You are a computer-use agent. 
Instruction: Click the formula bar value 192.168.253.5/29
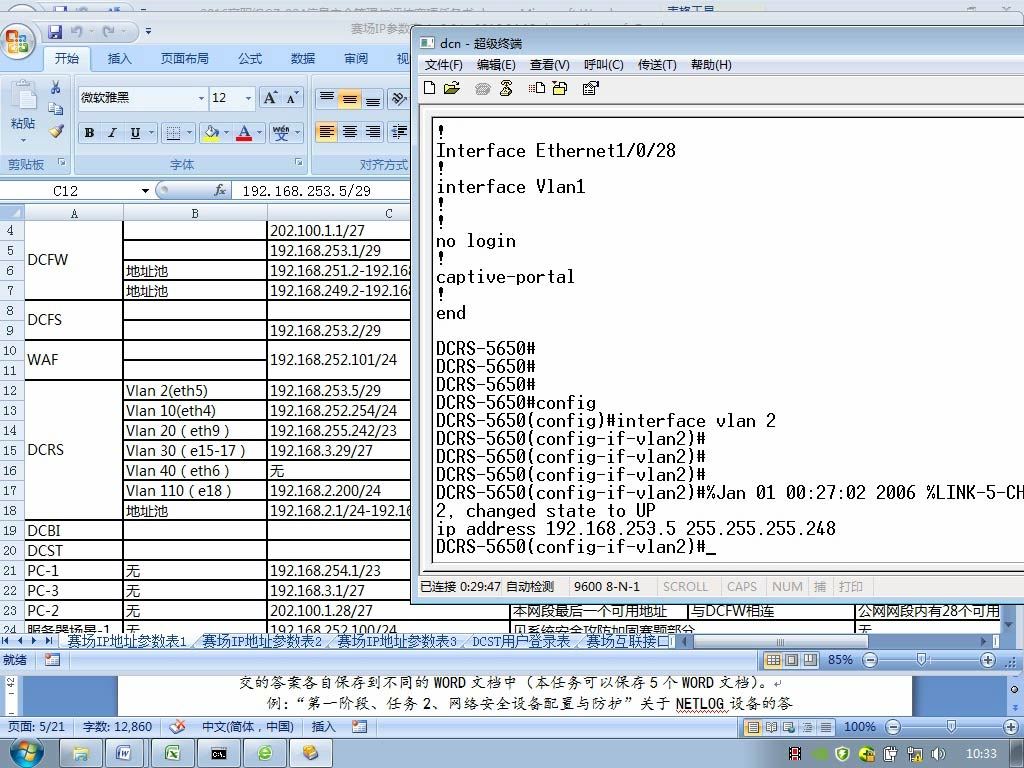pyautogui.click(x=306, y=191)
